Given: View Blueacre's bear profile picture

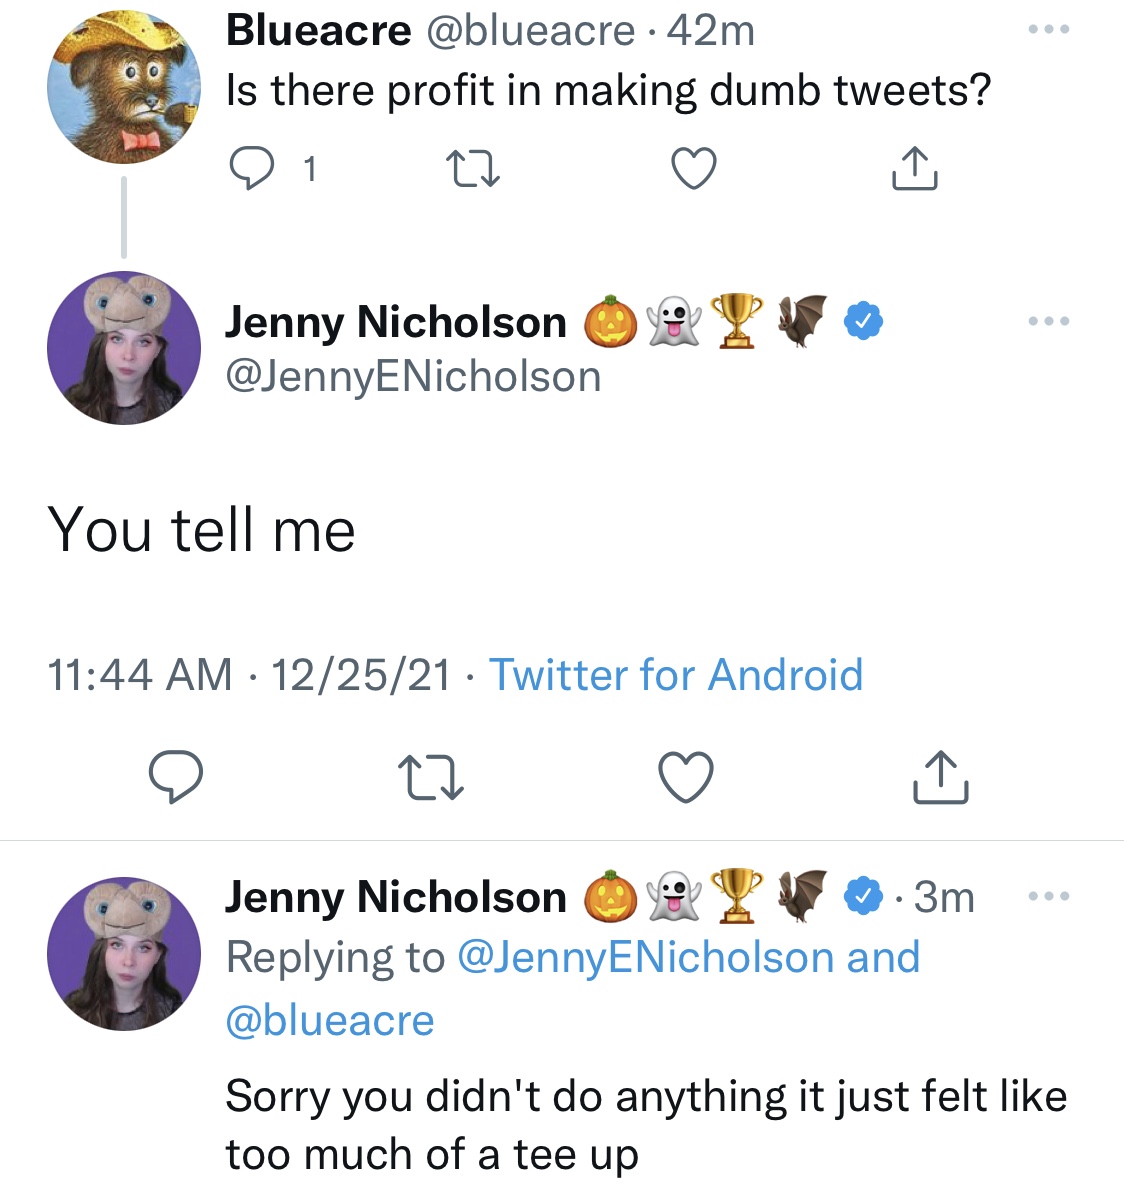Looking at the screenshot, I should [x=124, y=88].
